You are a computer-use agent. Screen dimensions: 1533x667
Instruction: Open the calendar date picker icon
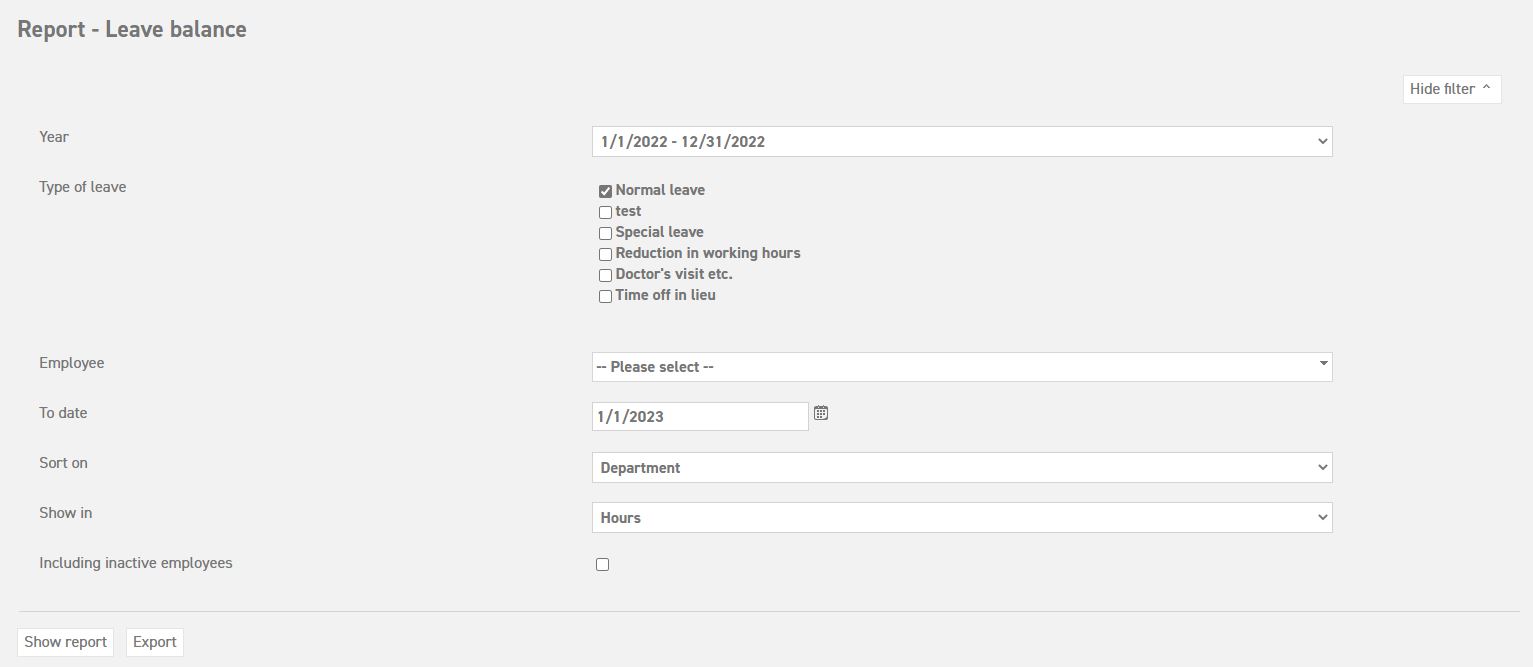pyautogui.click(x=821, y=413)
